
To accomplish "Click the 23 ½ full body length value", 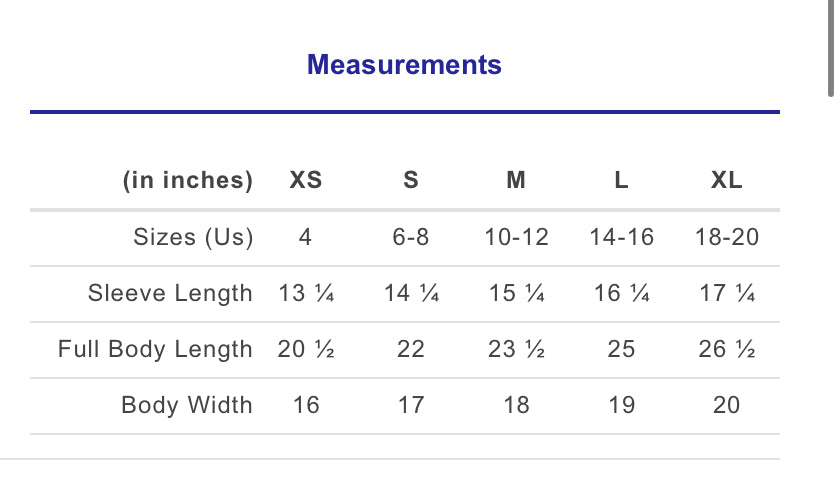I will click(516, 350).
